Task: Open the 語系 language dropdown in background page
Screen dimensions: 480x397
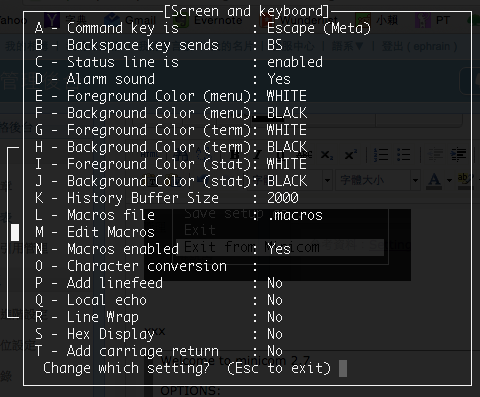Action: [347, 46]
